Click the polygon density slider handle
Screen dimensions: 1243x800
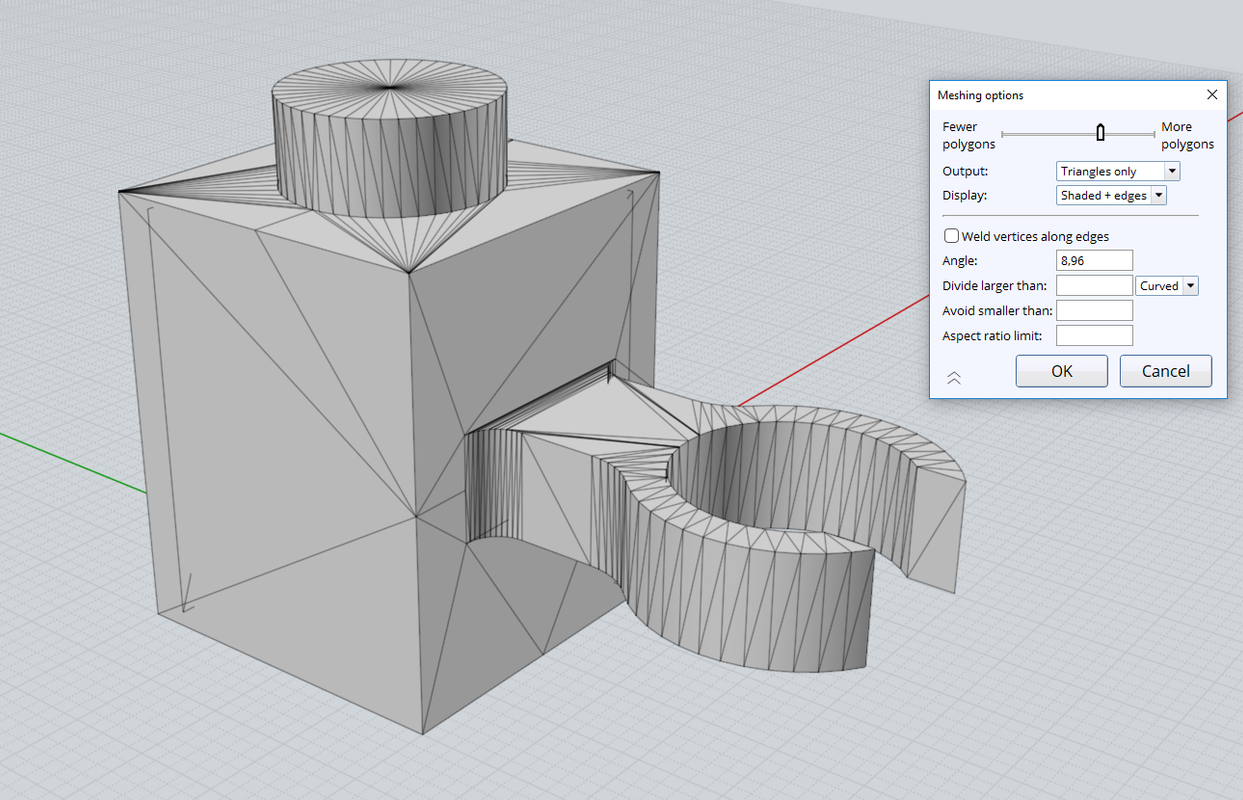[x=1100, y=133]
